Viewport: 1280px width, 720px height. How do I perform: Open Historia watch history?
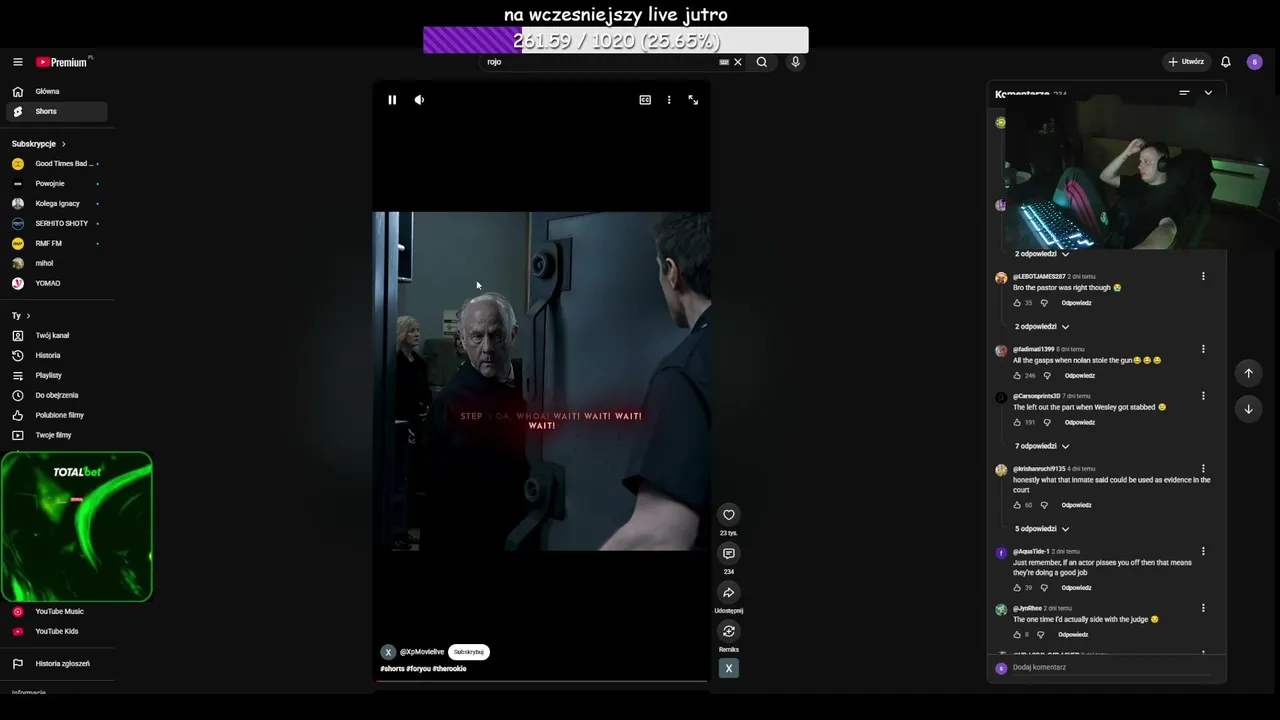56,356
